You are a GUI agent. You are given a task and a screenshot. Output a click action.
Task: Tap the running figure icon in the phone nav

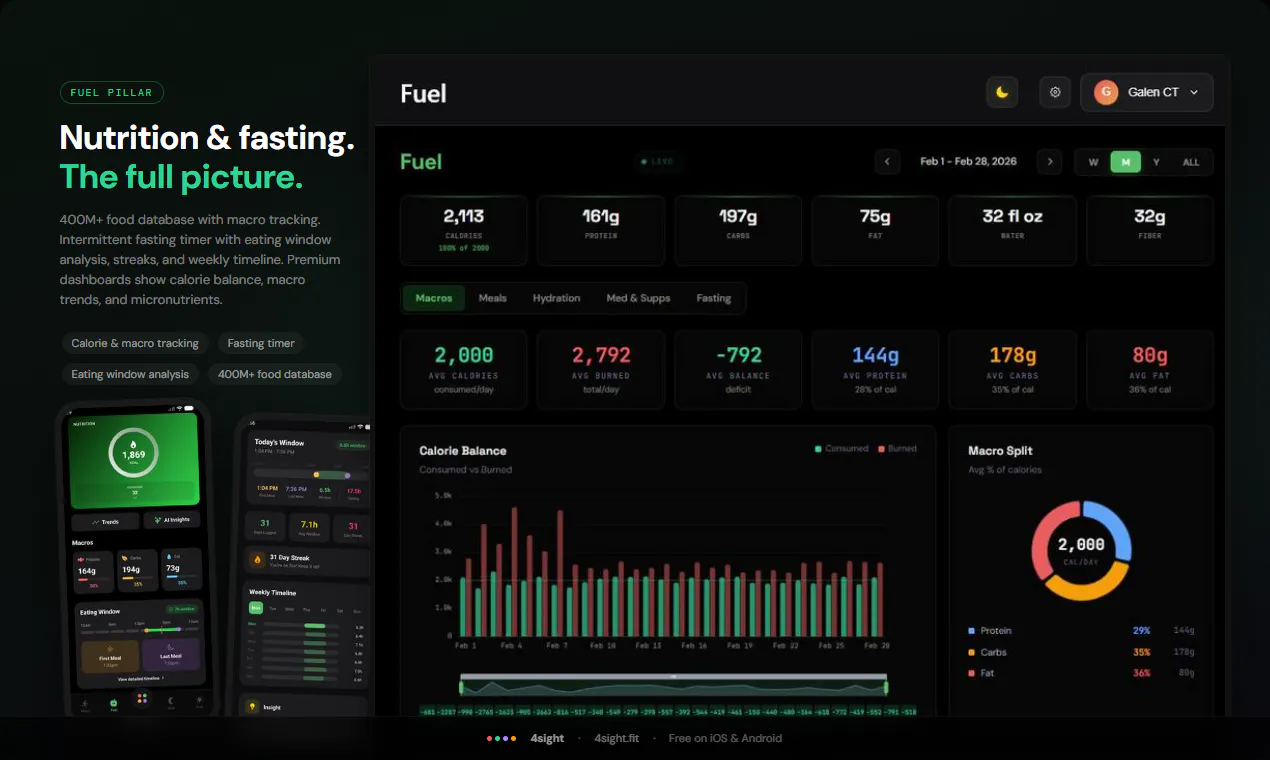[x=85, y=703]
